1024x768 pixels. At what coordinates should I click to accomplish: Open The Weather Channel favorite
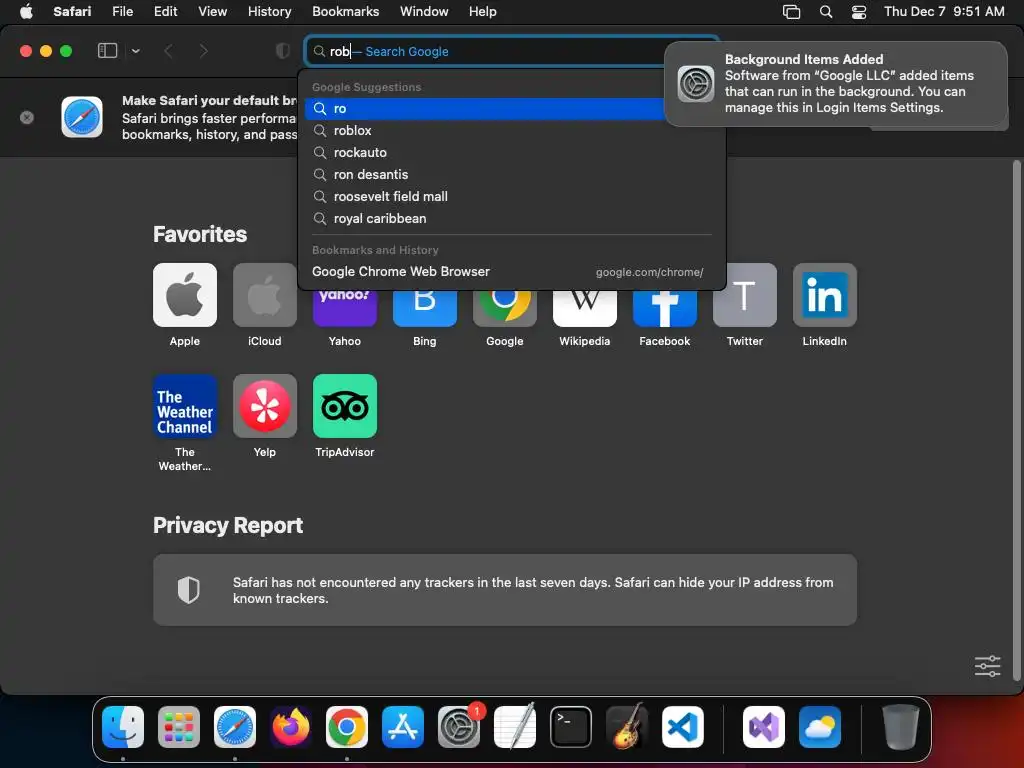[185, 406]
